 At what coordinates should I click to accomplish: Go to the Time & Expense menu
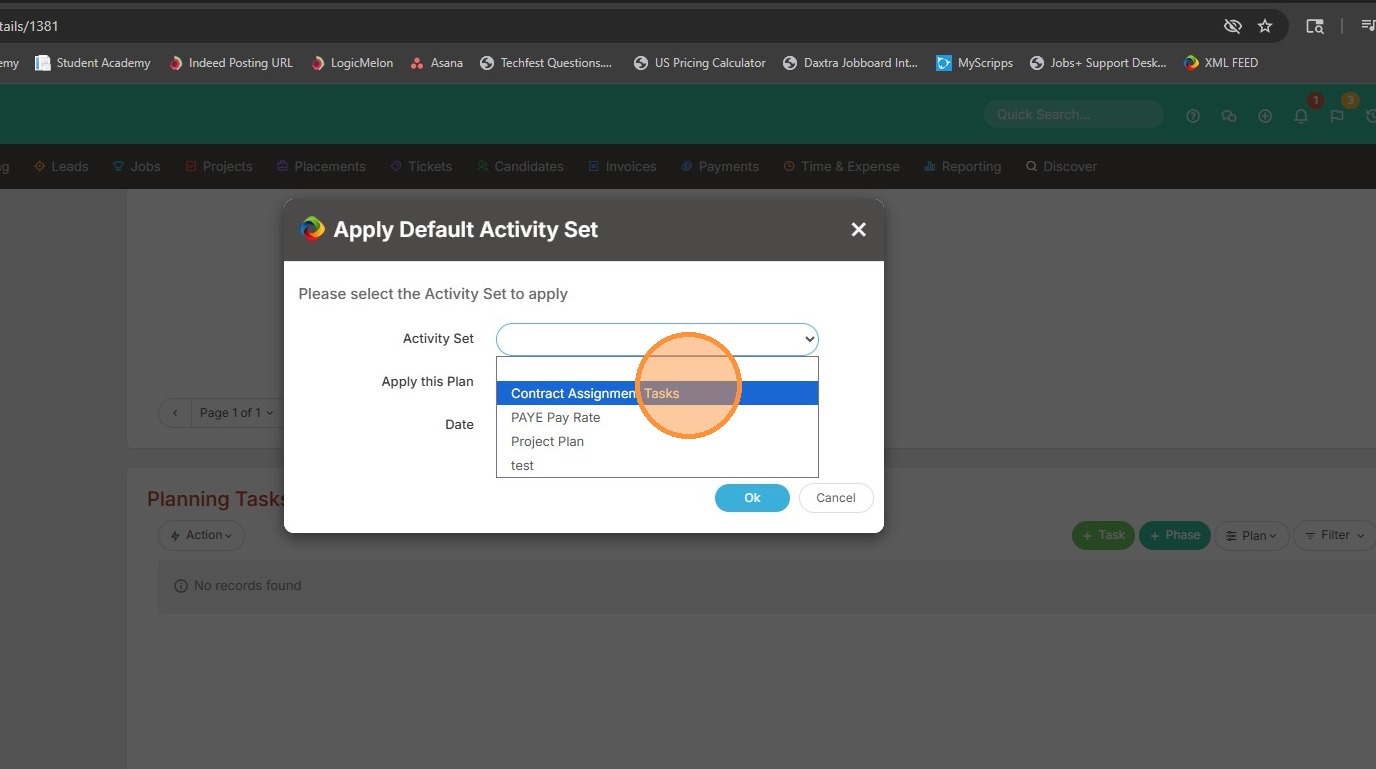[x=841, y=167]
